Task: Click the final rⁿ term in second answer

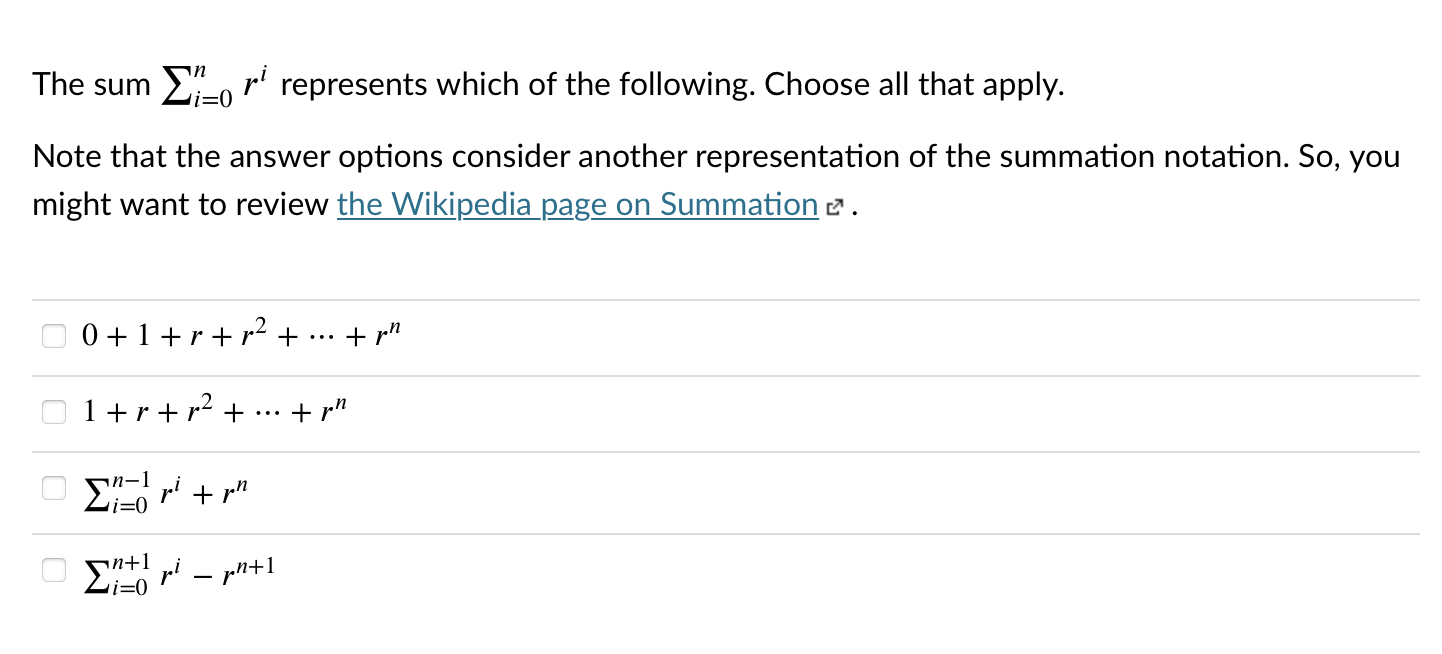Action: [x=330, y=412]
